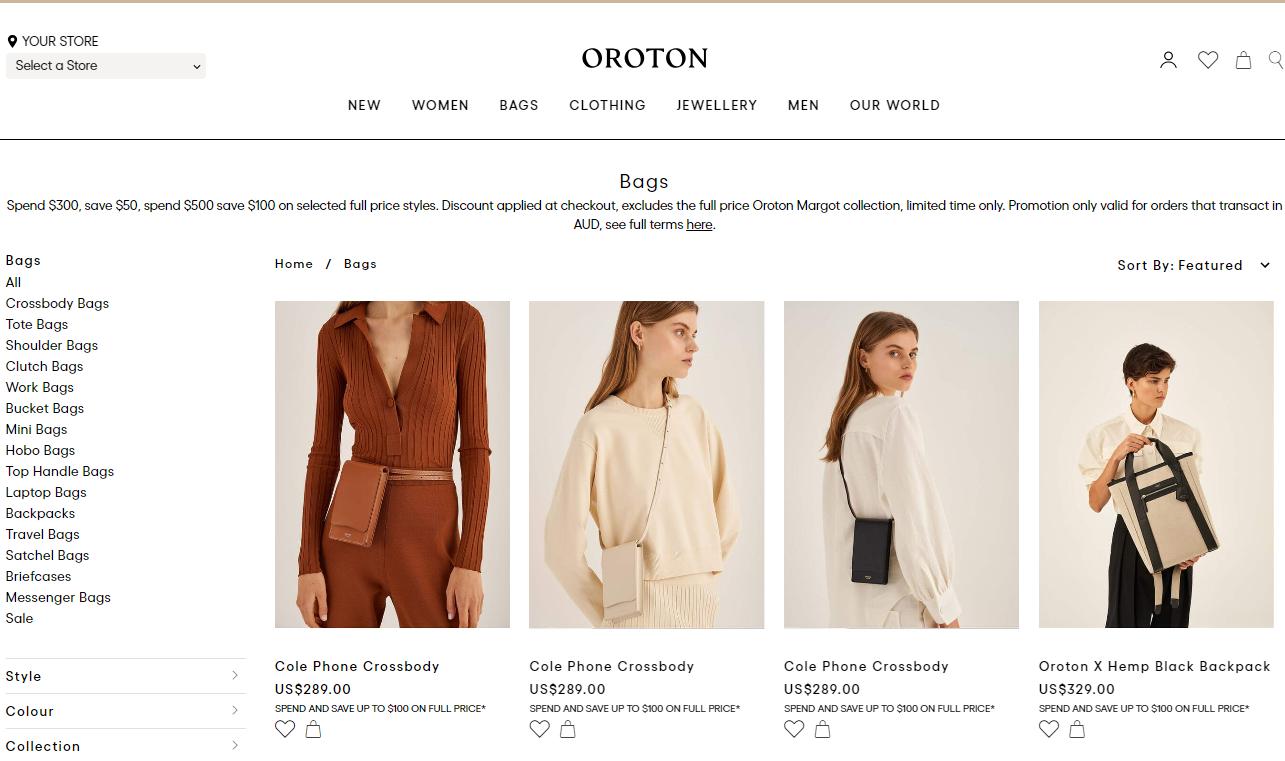Expand the Collection filter
Viewport: 1285px width, 761px height.
[123, 746]
